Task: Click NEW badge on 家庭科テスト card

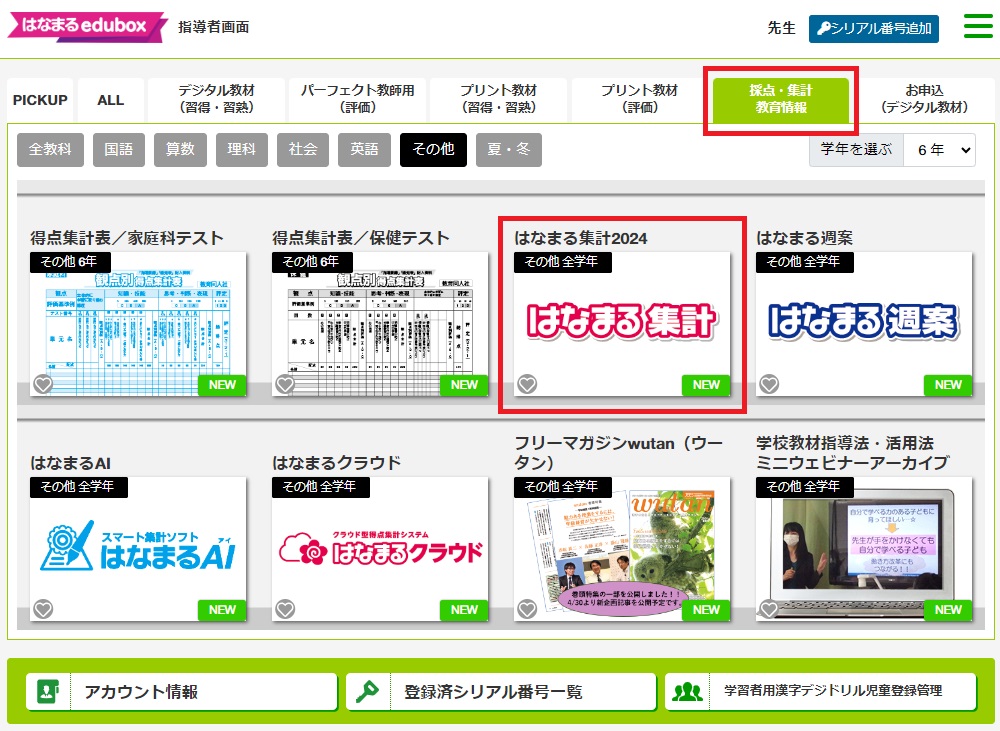Action: click(222, 385)
